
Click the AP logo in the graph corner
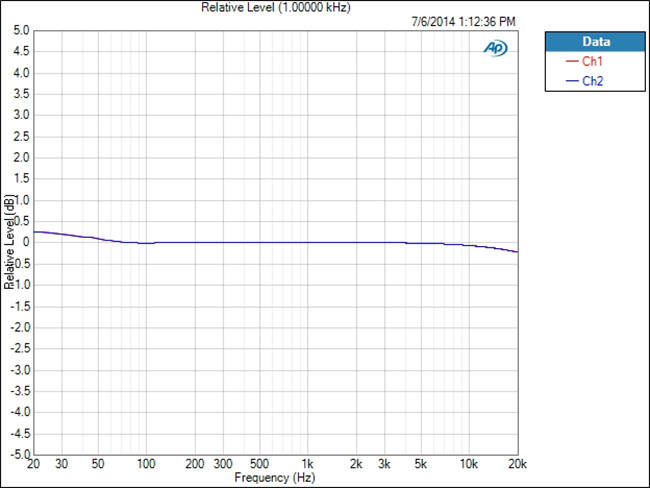[495, 47]
